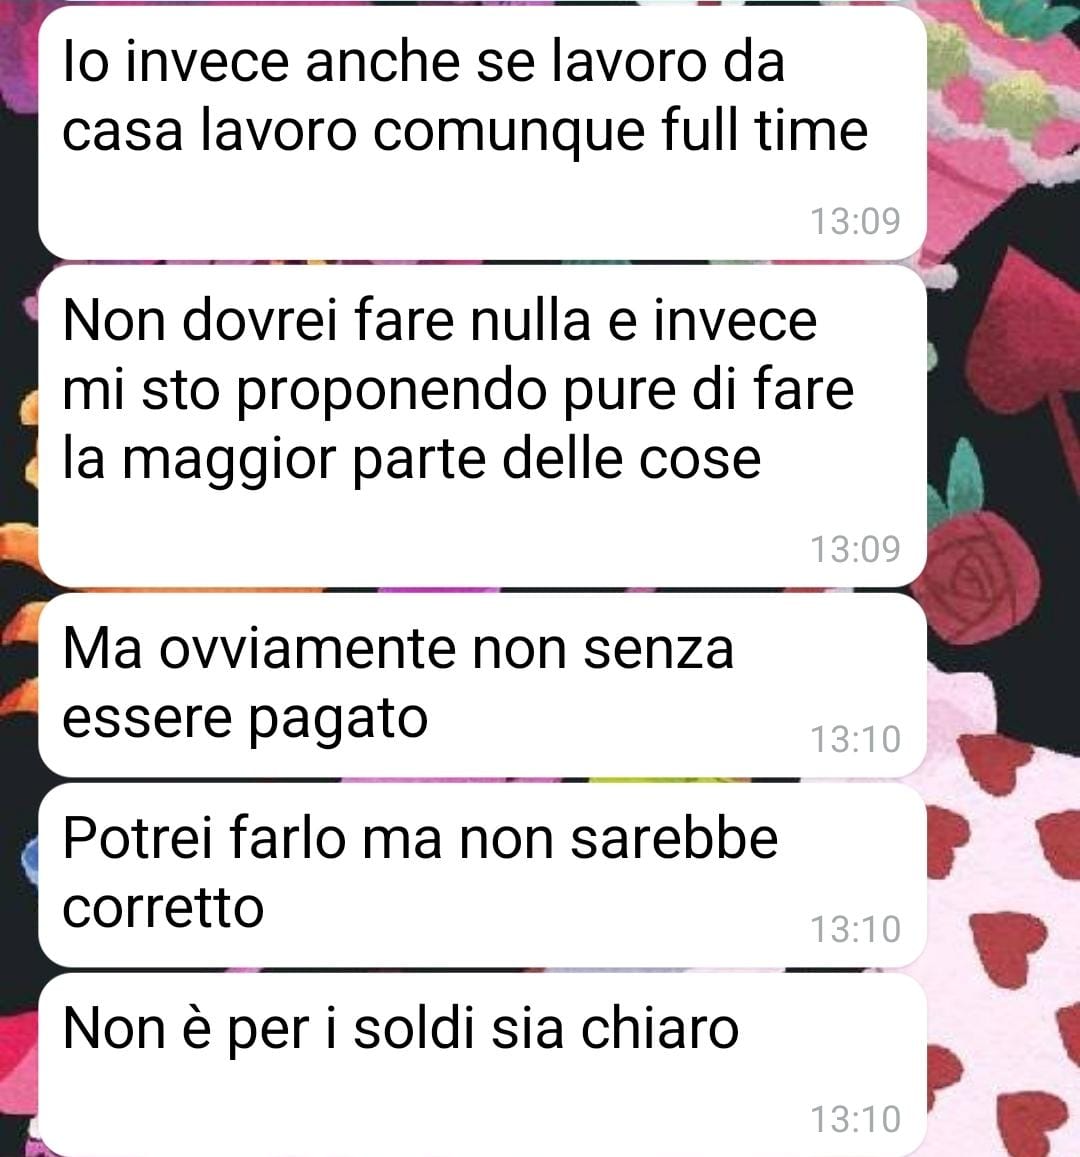Tap the 'Non è per i soldi sia chiaro' message
The width and height of the screenshot is (1080, 1157).
482,1065
